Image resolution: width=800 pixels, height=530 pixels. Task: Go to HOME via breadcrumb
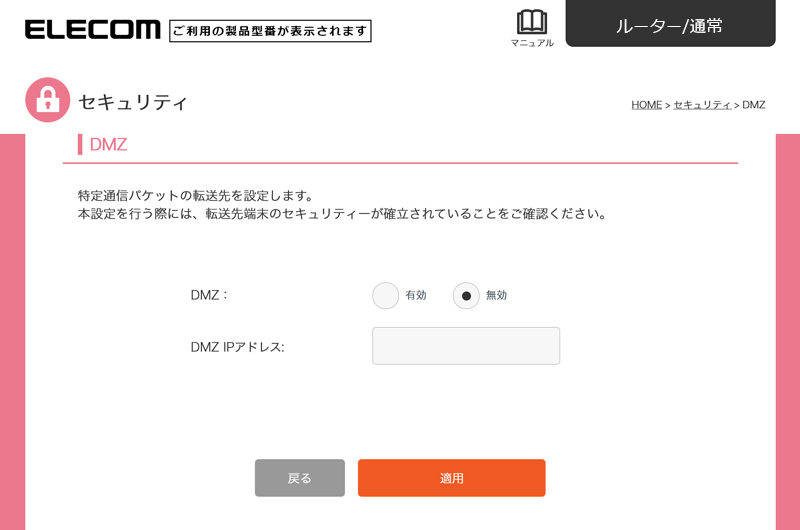[646, 105]
